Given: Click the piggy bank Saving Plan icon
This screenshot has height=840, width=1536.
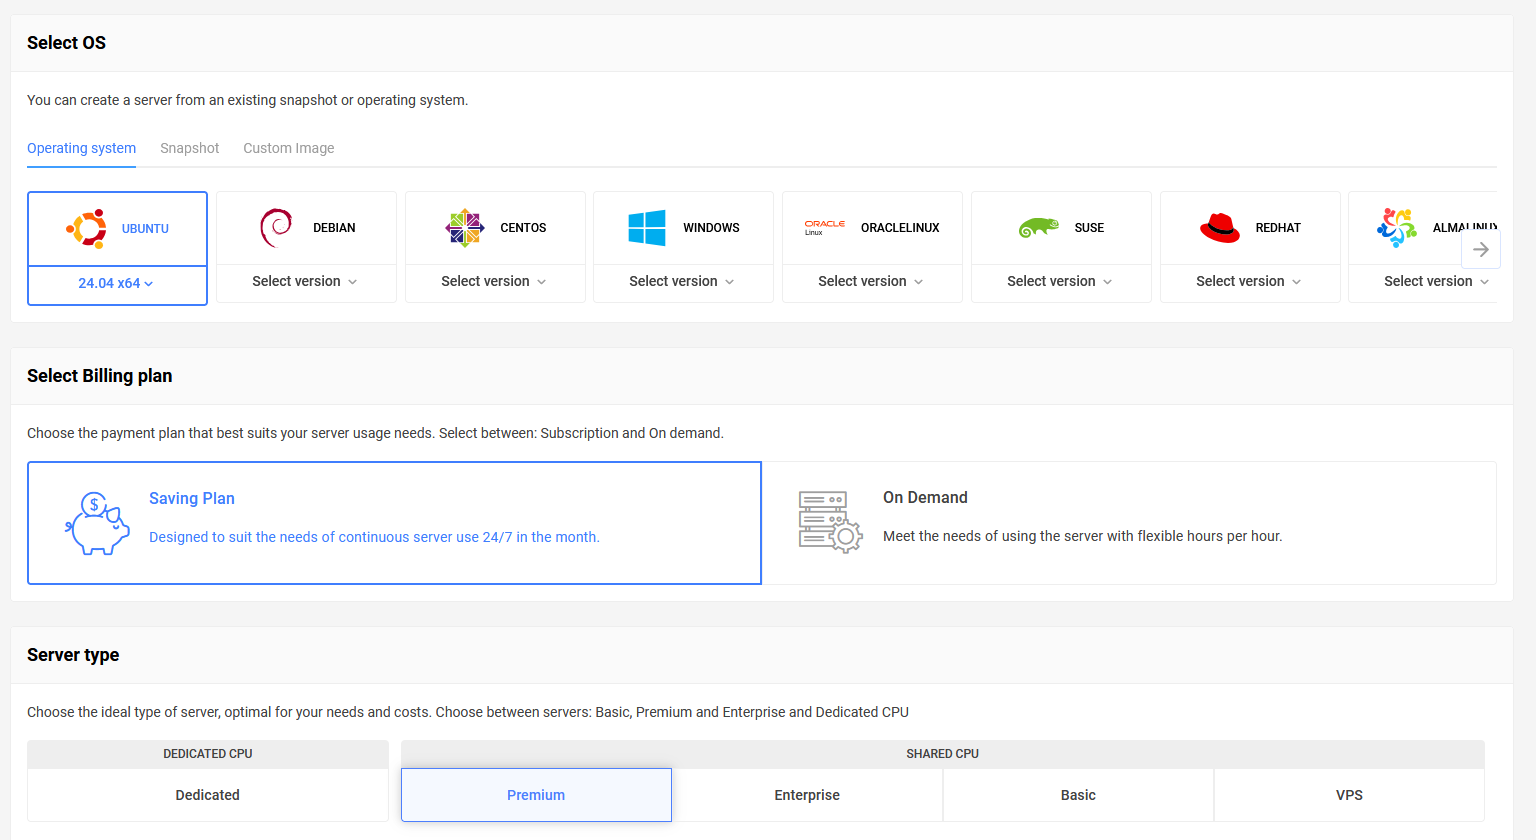Looking at the screenshot, I should coord(97,523).
